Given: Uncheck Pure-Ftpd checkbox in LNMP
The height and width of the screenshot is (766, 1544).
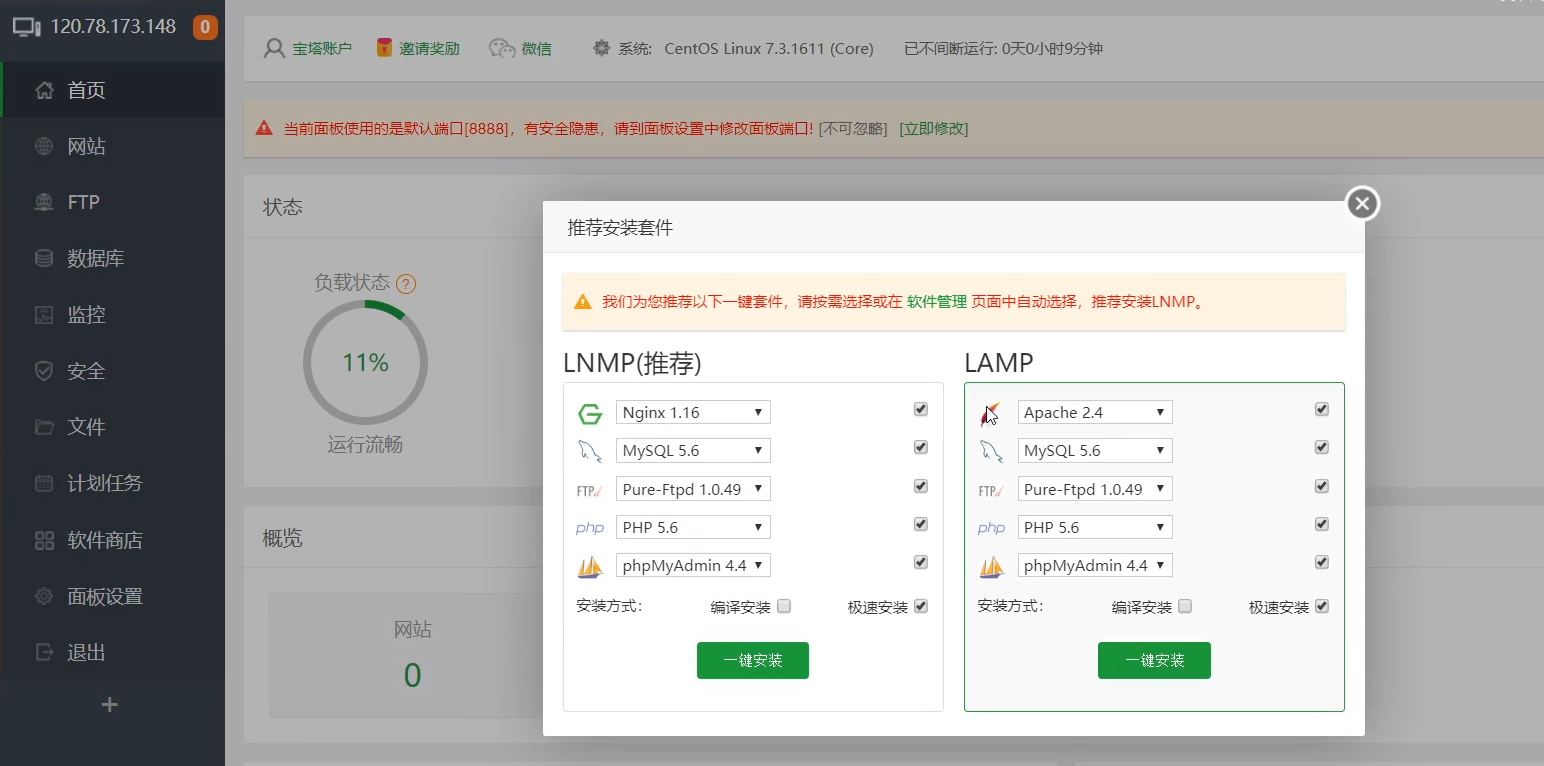Looking at the screenshot, I should (921, 486).
